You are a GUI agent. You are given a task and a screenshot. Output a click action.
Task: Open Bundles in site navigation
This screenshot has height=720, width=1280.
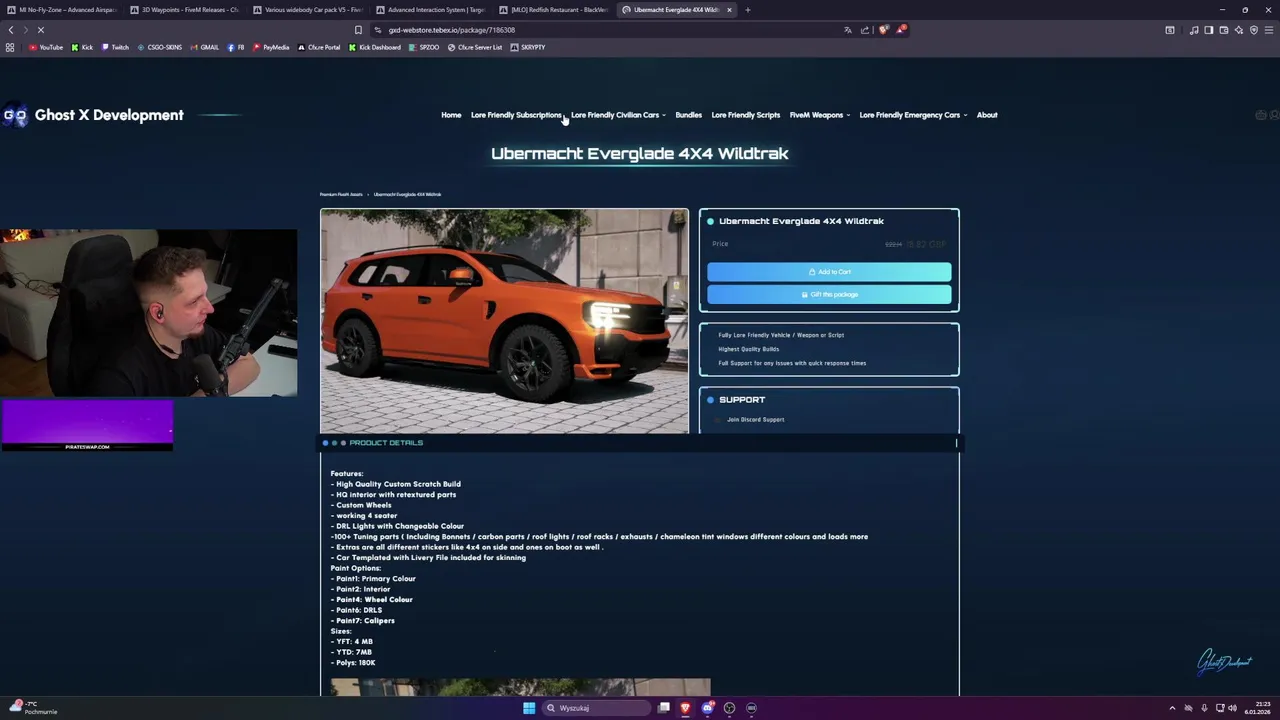tap(688, 115)
